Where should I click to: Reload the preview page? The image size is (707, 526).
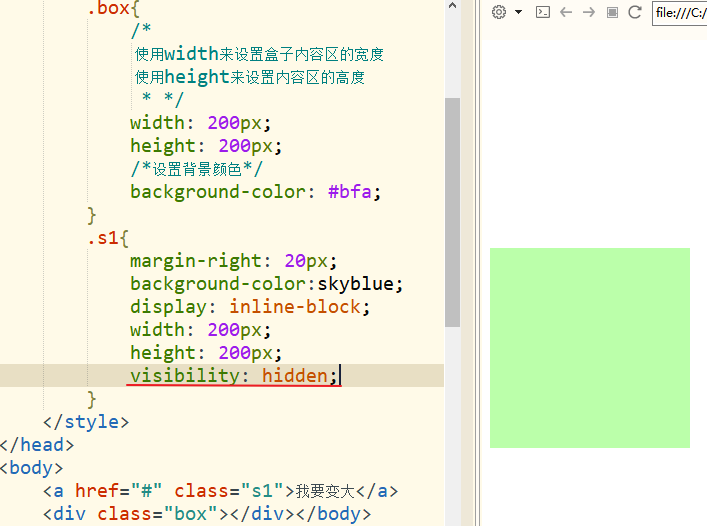click(x=635, y=12)
